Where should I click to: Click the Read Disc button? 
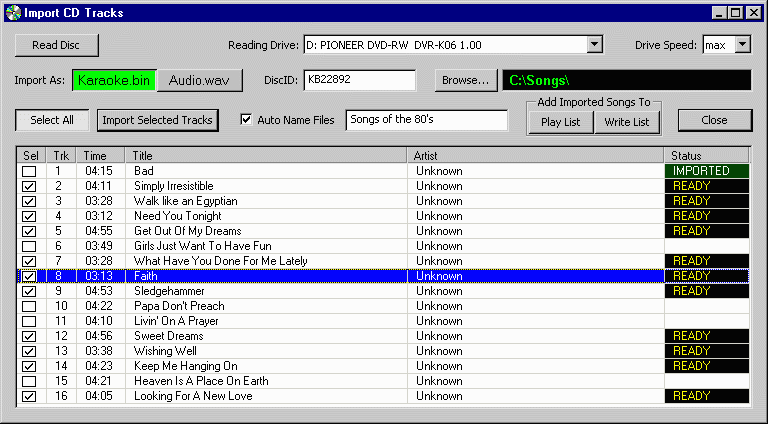click(55, 45)
